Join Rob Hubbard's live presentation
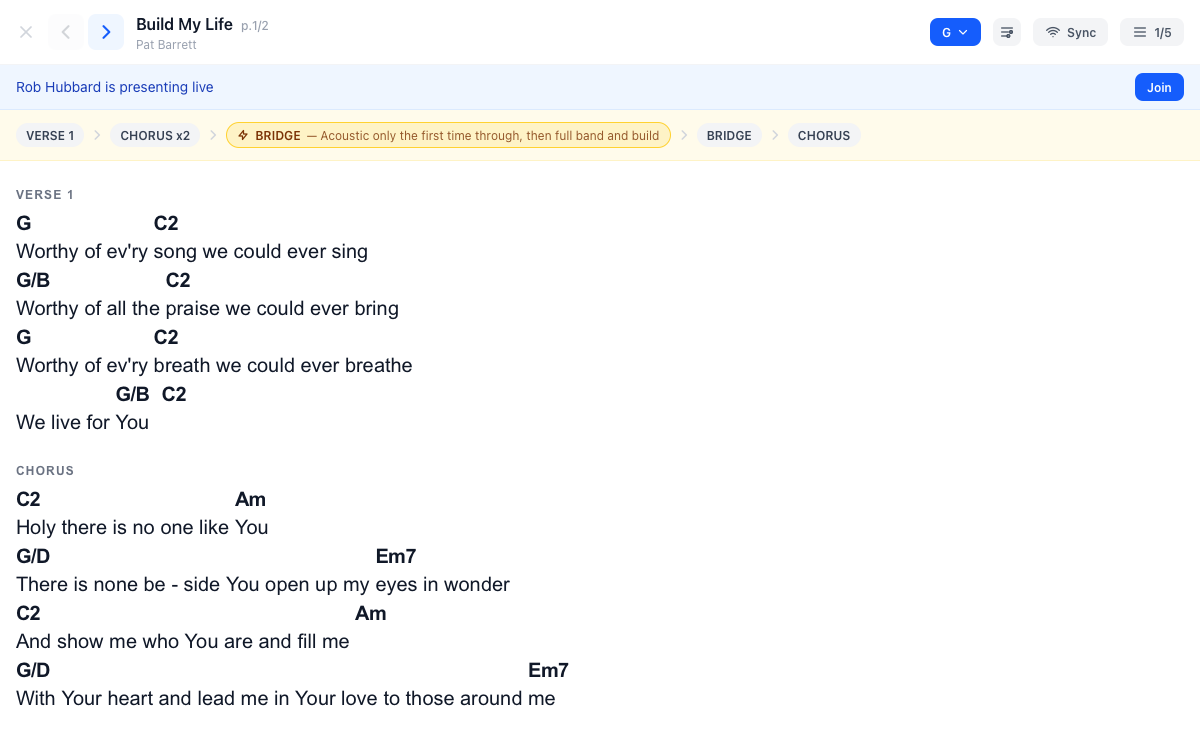Image resolution: width=1200 pixels, height=750 pixels. (x=1159, y=87)
